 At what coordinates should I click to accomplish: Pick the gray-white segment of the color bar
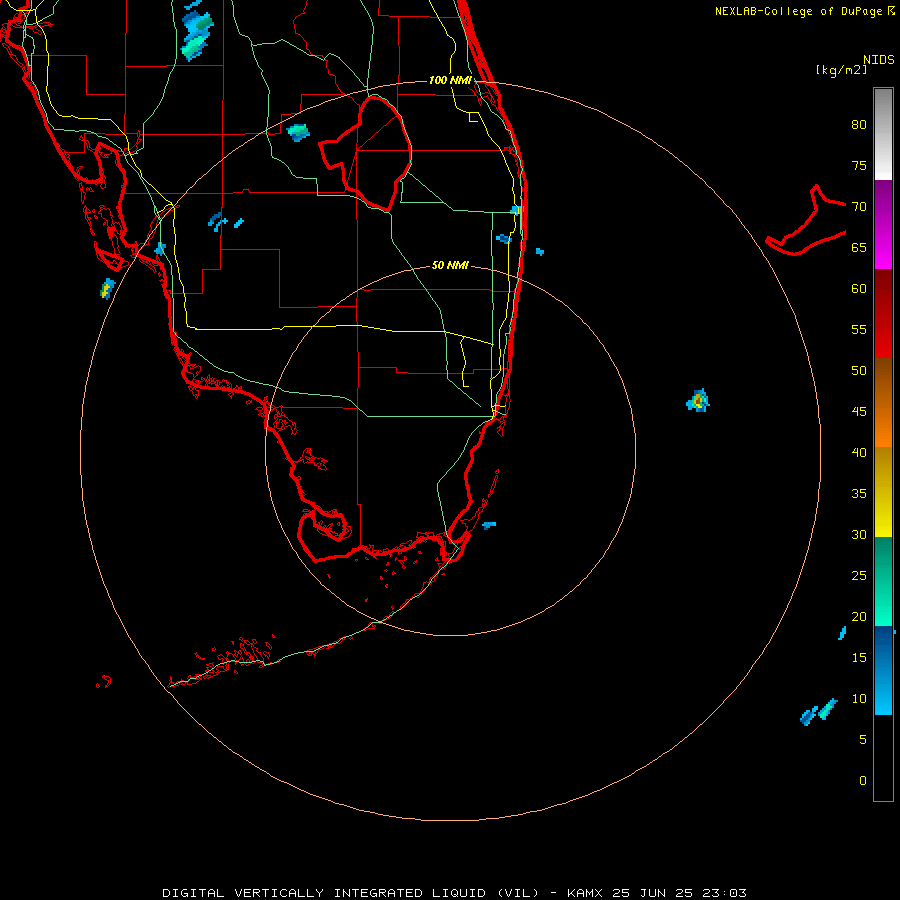[x=883, y=134]
